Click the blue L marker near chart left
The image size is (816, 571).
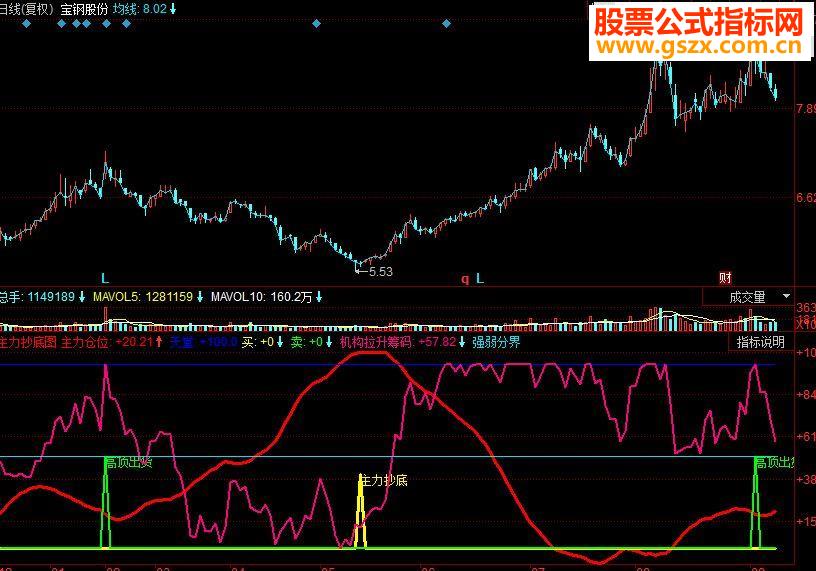pyautogui.click(x=105, y=278)
